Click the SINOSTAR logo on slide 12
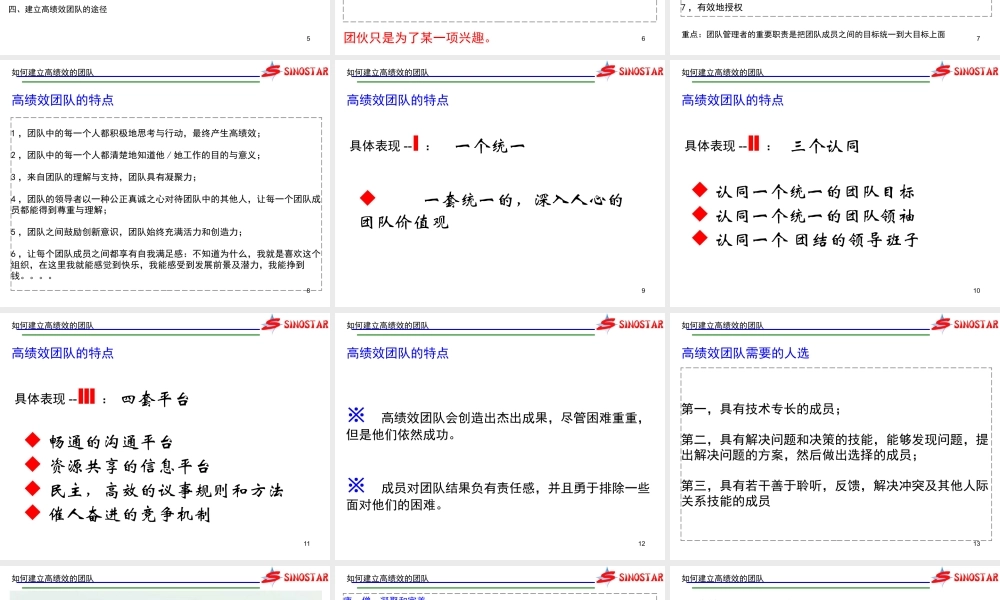1000x600 pixels. click(630, 323)
